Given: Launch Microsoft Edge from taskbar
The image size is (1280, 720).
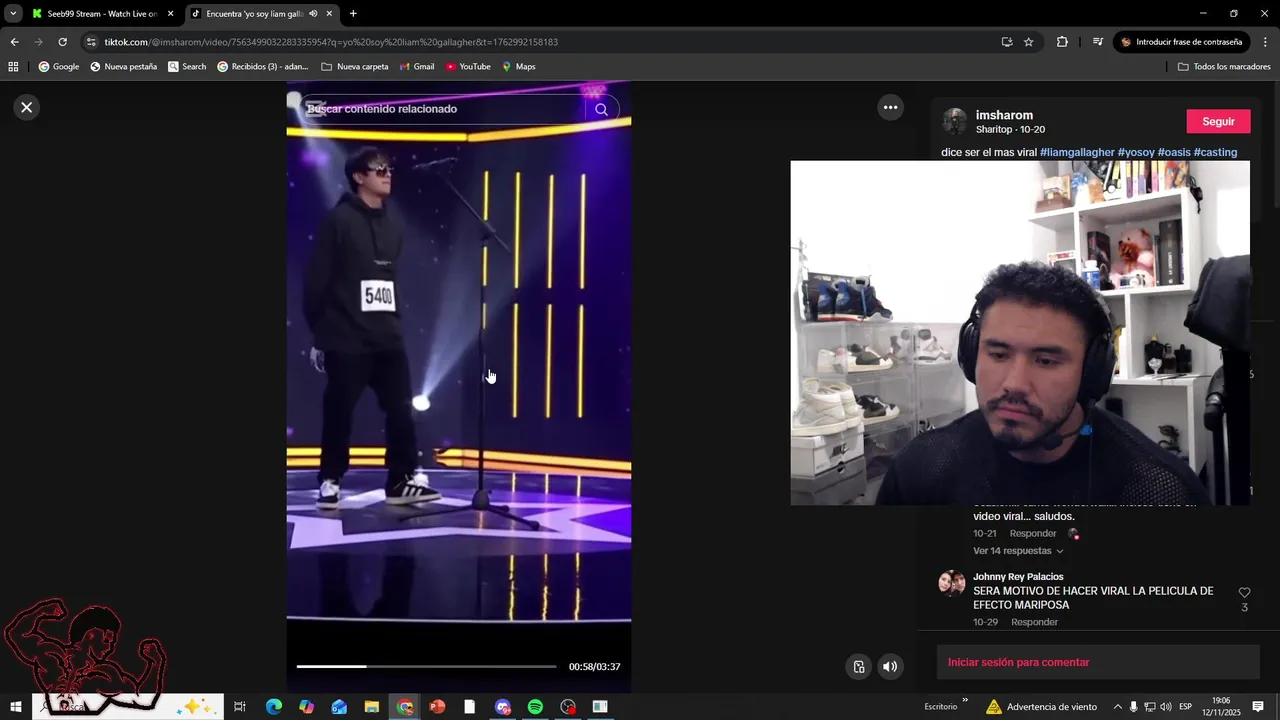Looking at the screenshot, I should click(x=274, y=707).
